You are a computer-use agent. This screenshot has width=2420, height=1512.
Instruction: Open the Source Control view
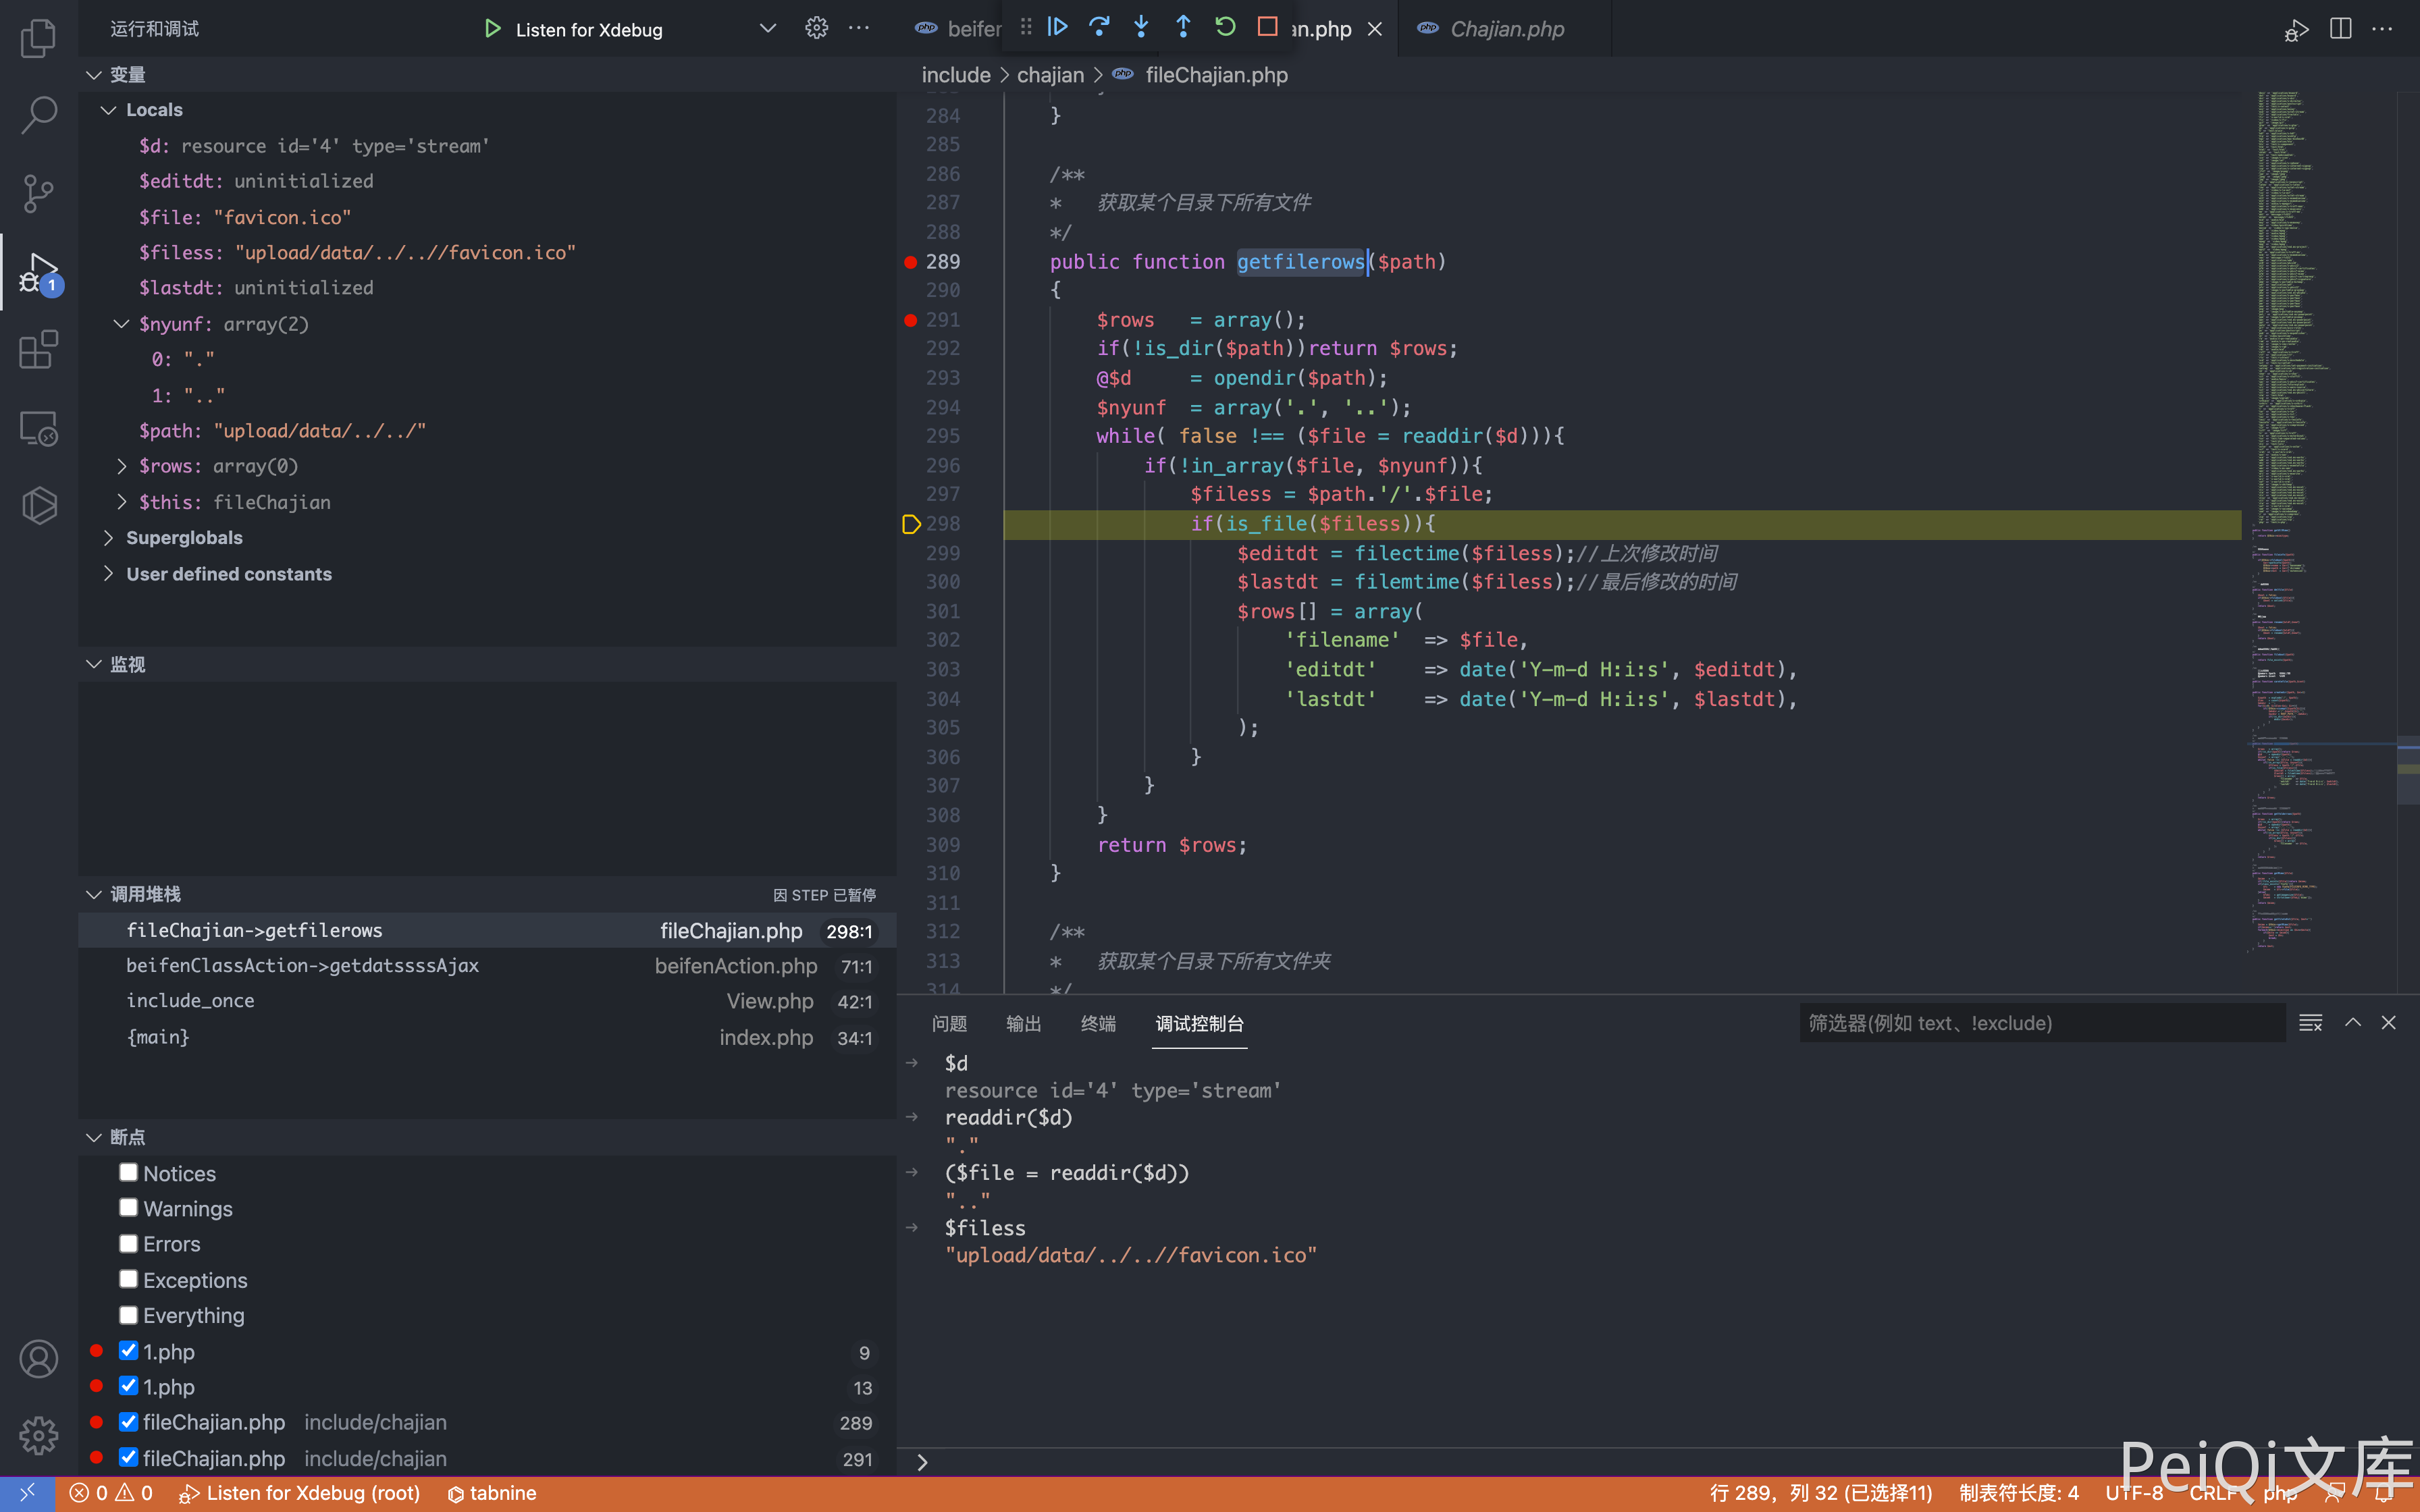pos(38,193)
